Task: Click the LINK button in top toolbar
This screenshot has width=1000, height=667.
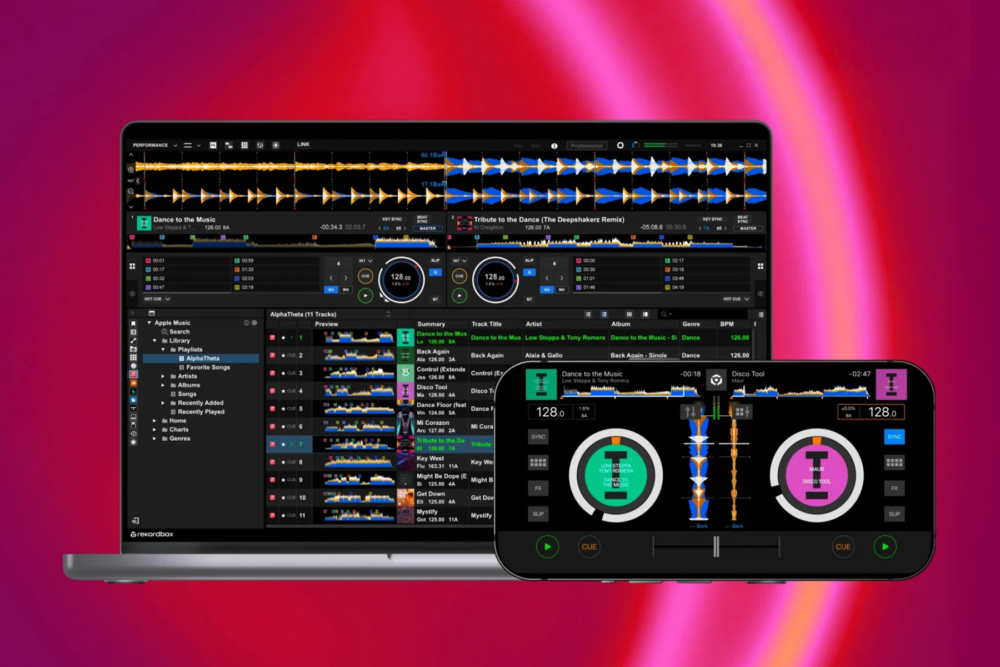Action: point(303,145)
